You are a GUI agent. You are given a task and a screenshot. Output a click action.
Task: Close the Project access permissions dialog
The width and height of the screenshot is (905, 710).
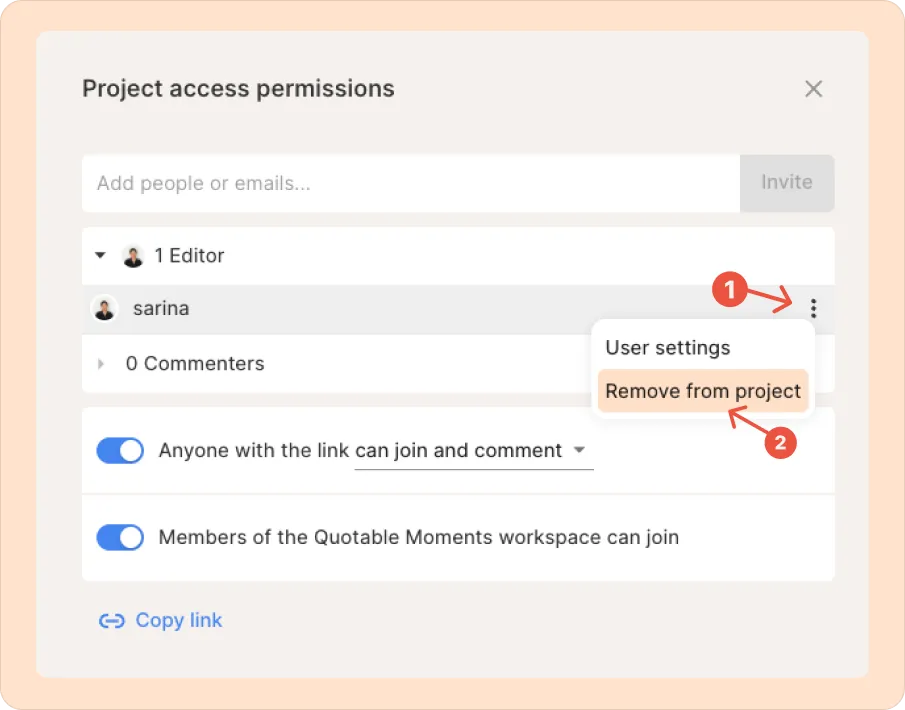(814, 89)
